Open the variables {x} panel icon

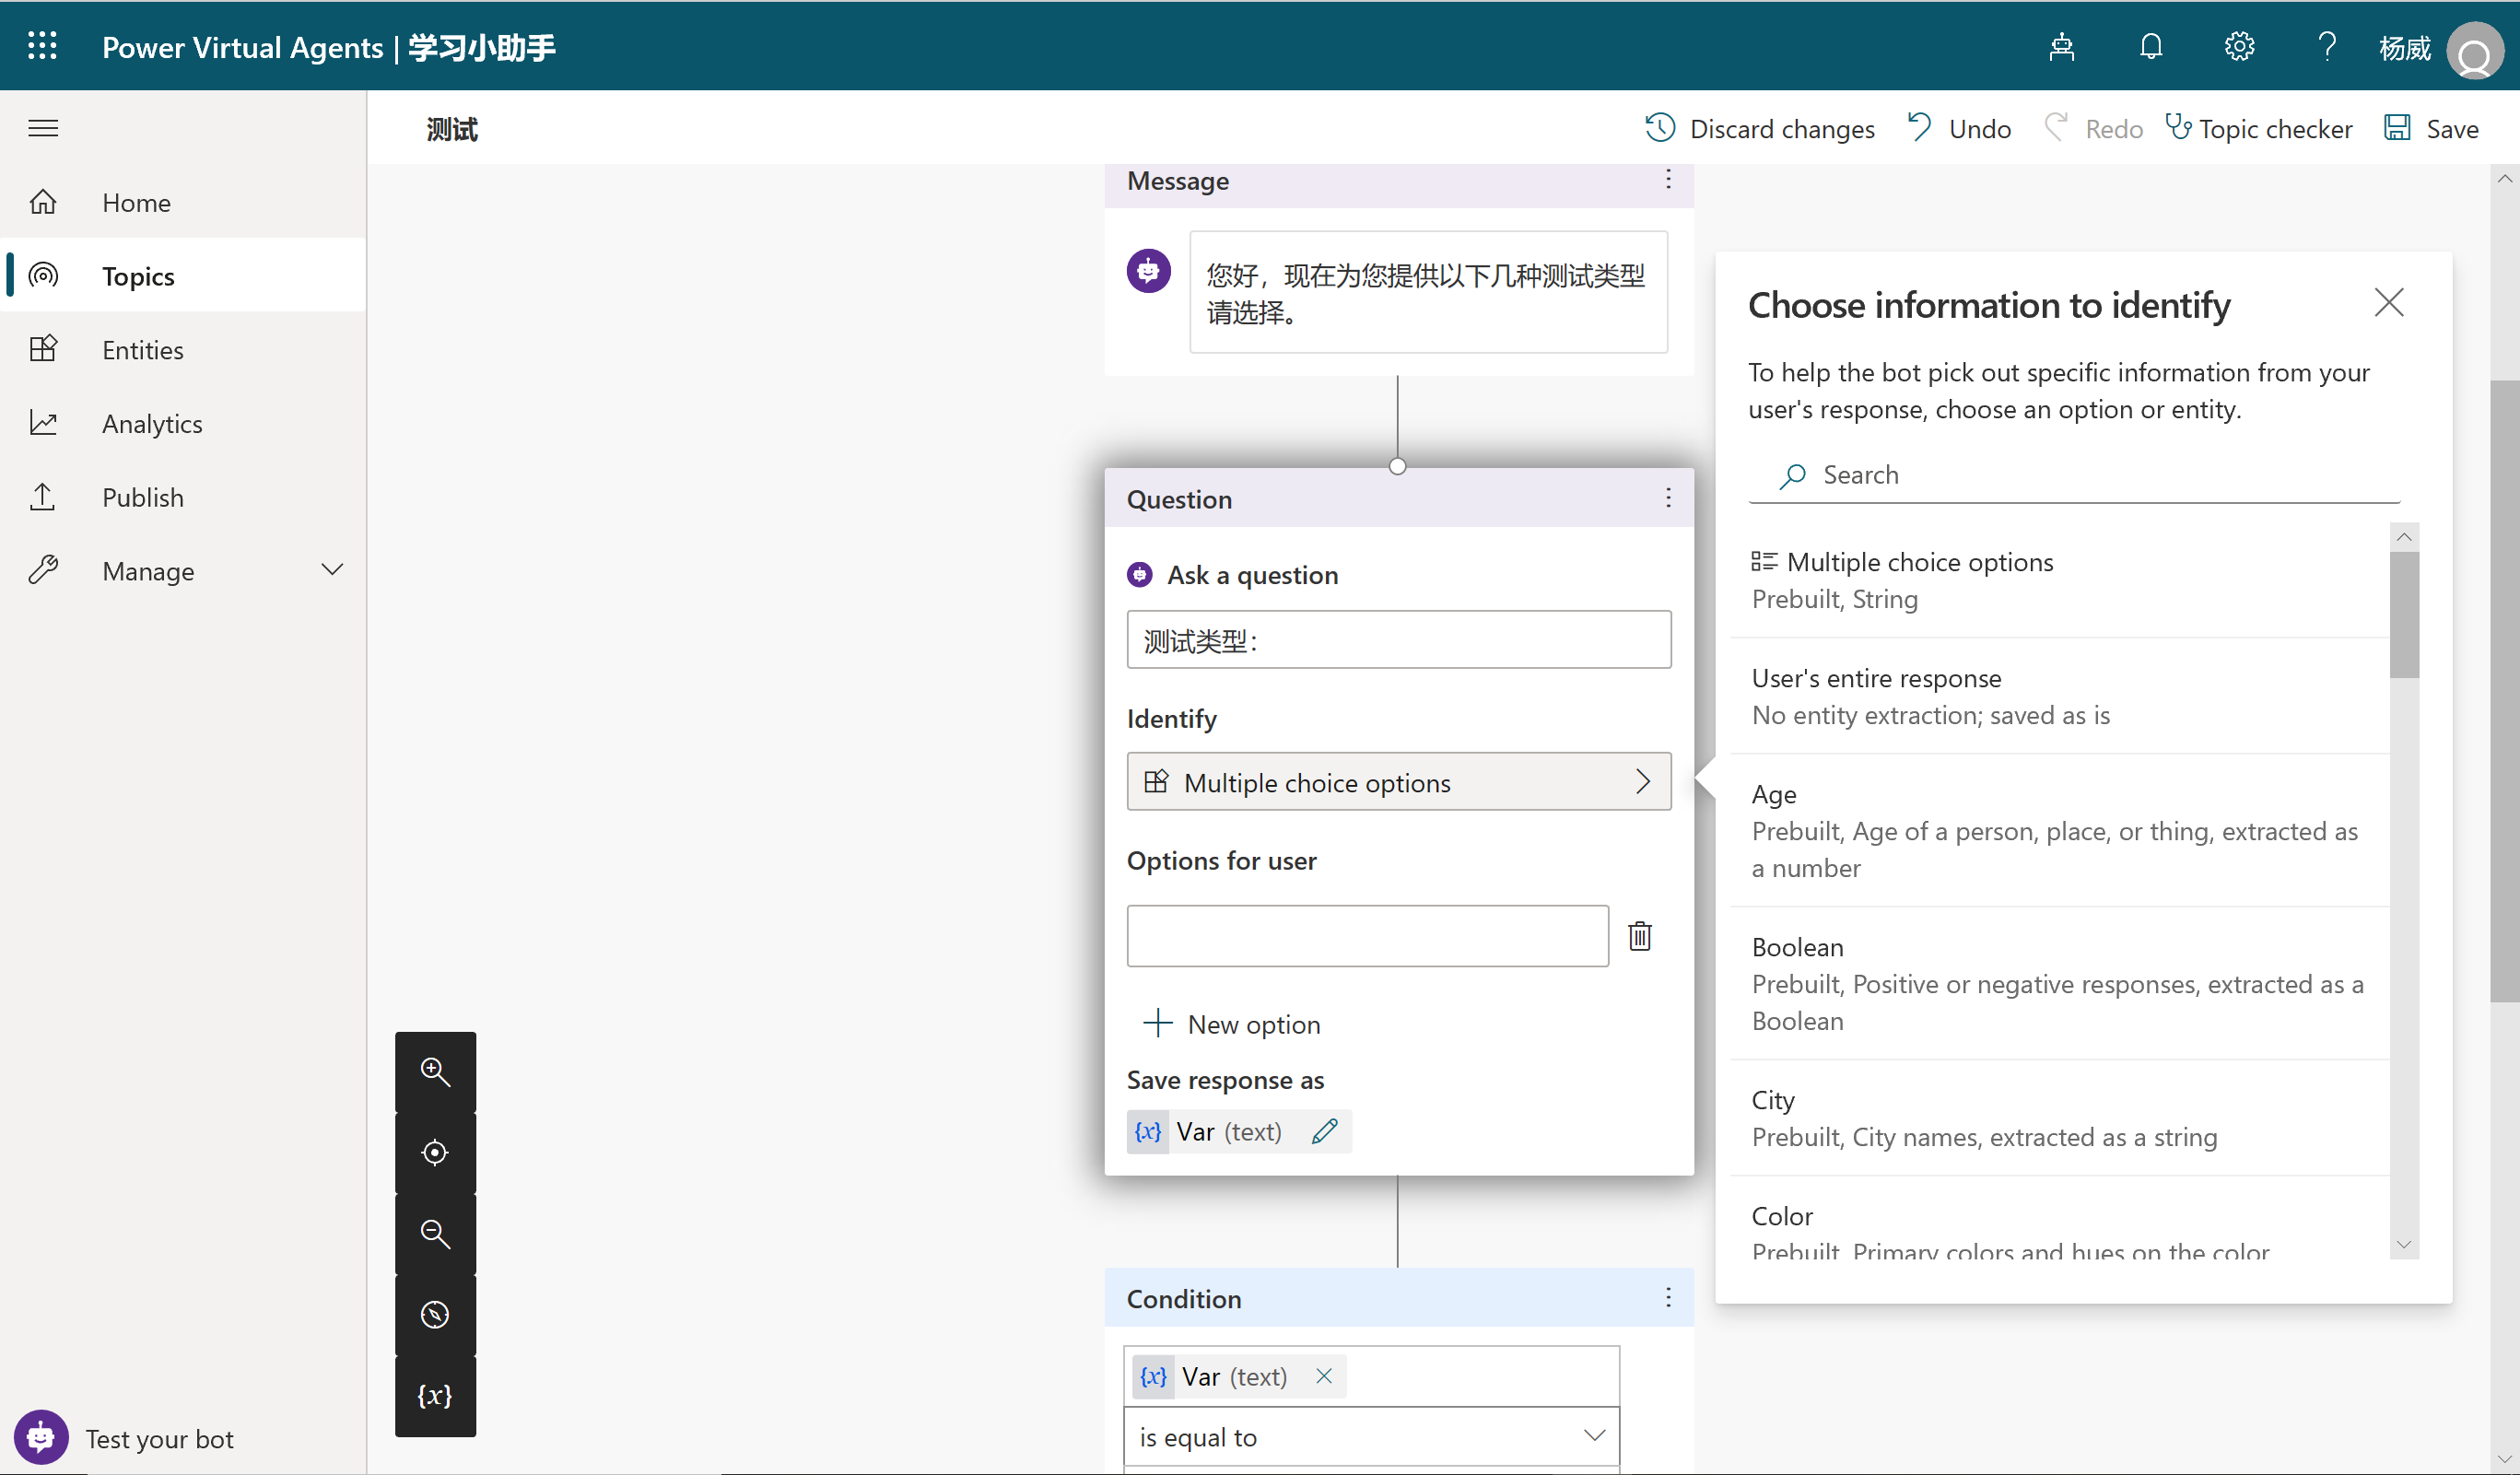[435, 1395]
